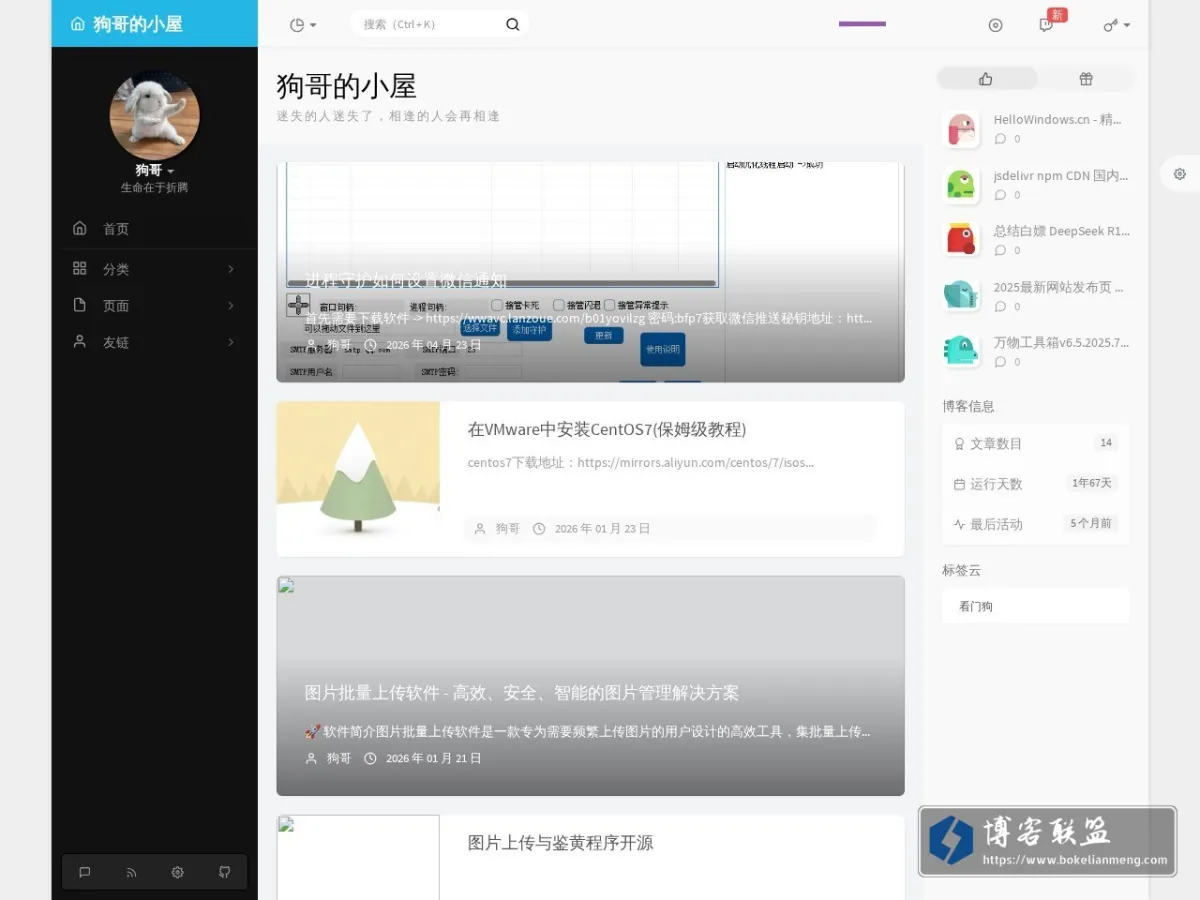The height and width of the screenshot is (900, 1200).
Task: Open 图片上传与鉴黄程序开源 article
Action: point(560,843)
